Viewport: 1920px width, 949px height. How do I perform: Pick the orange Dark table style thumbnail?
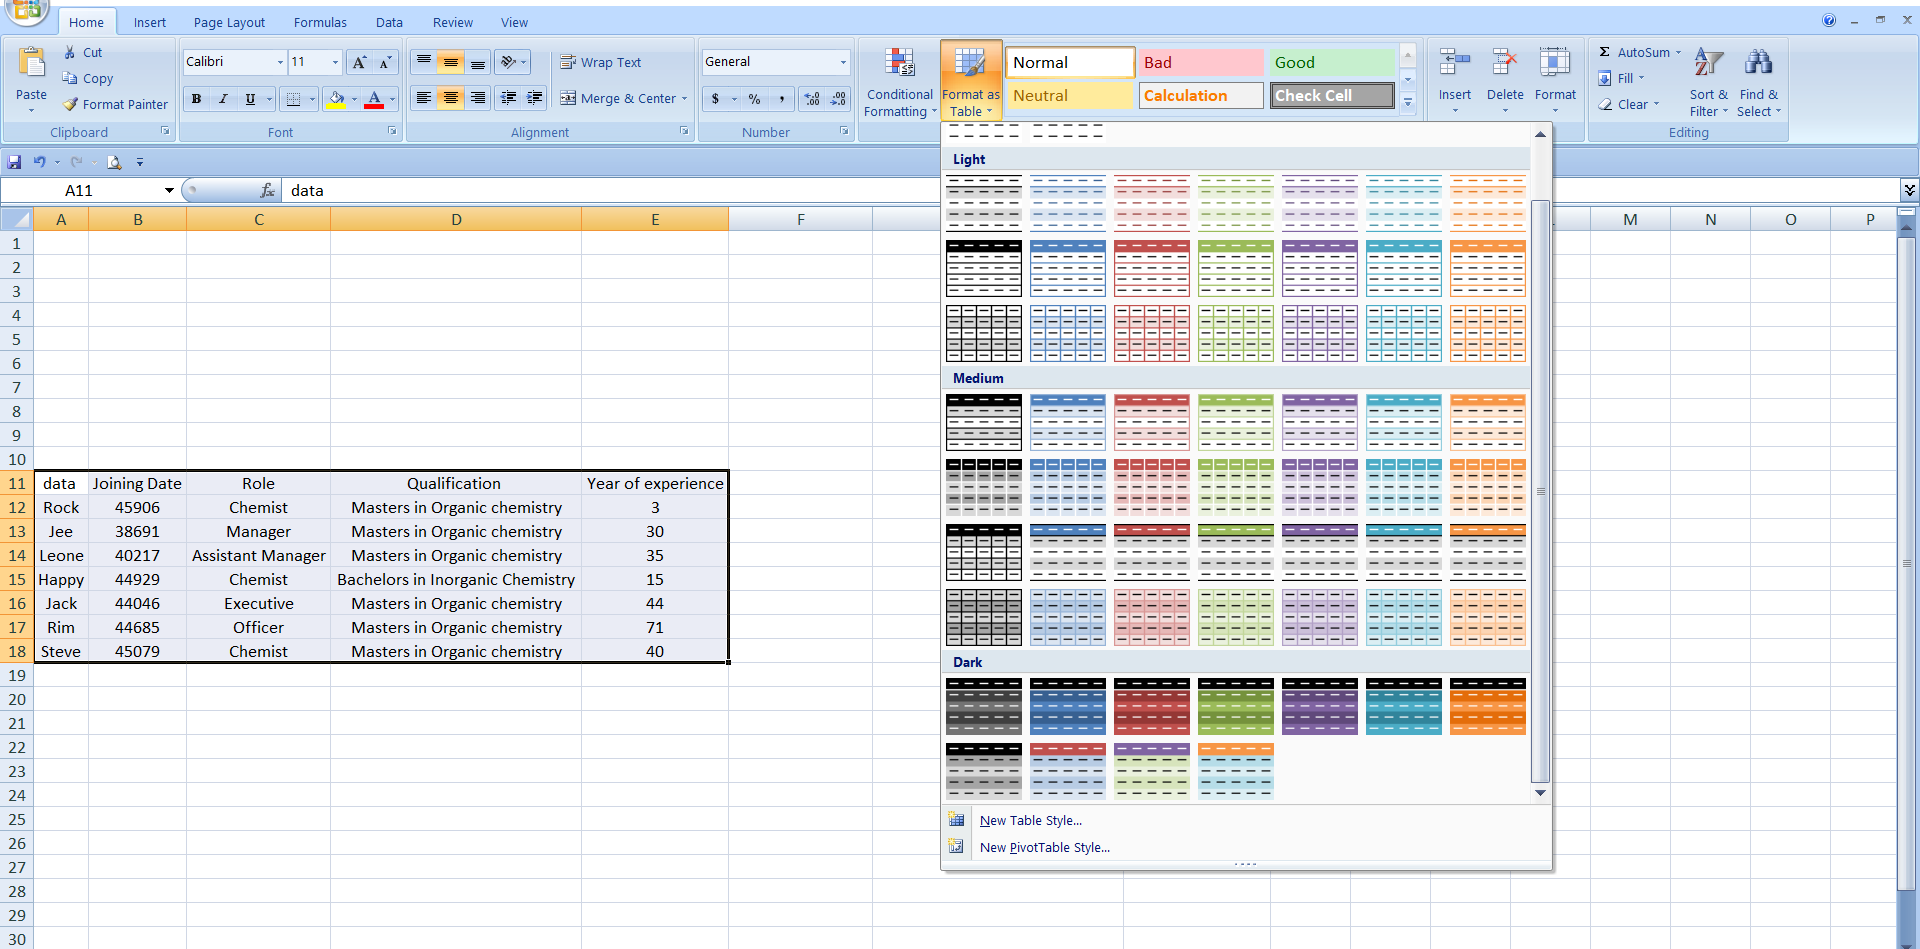1488,706
